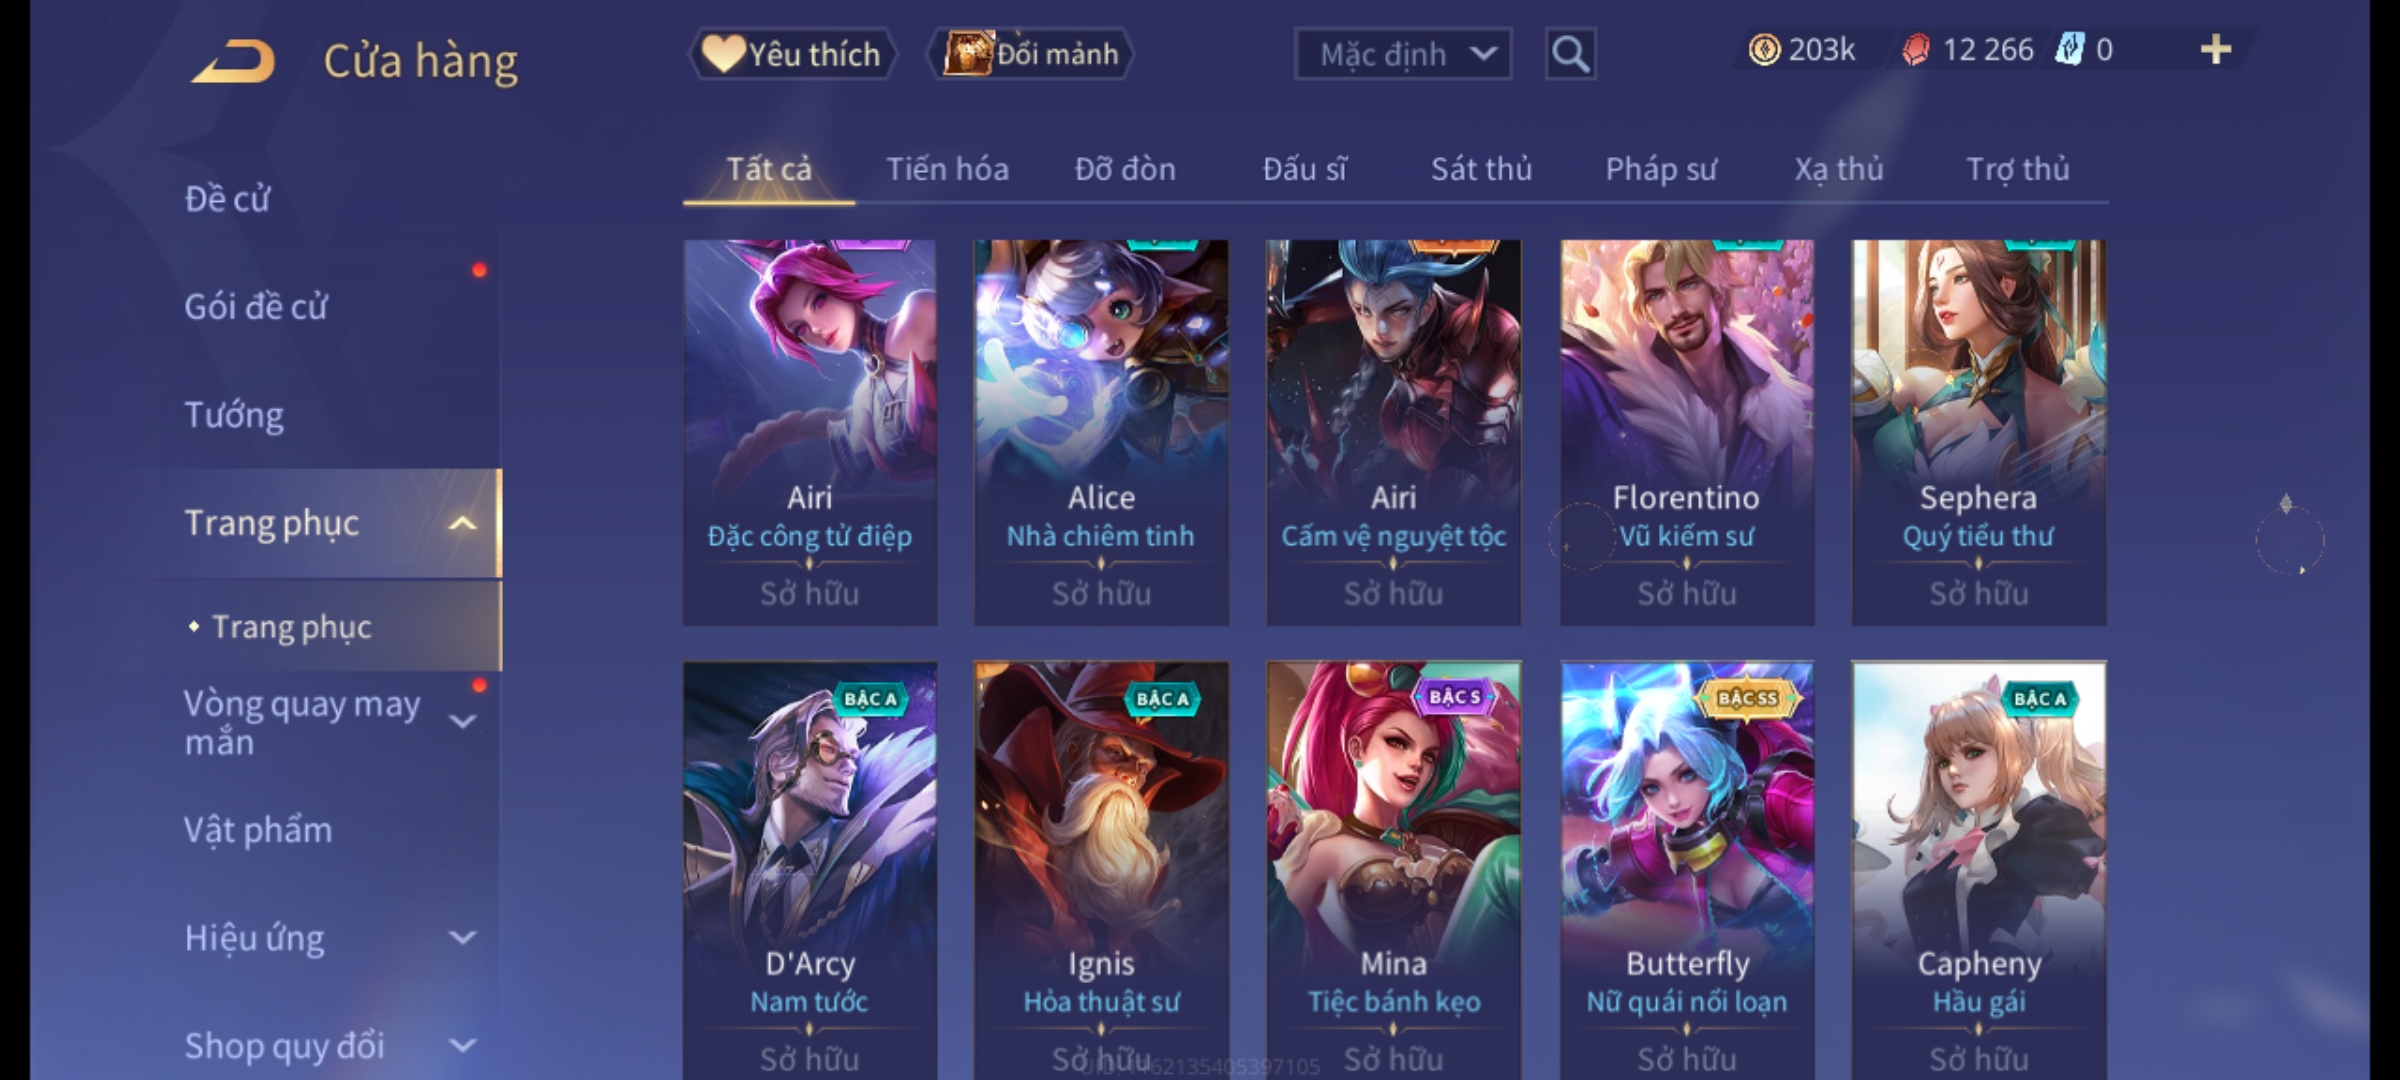Viewport: 2400px width, 1080px height.
Task: Switch to the Tiến hóa tab
Action: 947,169
